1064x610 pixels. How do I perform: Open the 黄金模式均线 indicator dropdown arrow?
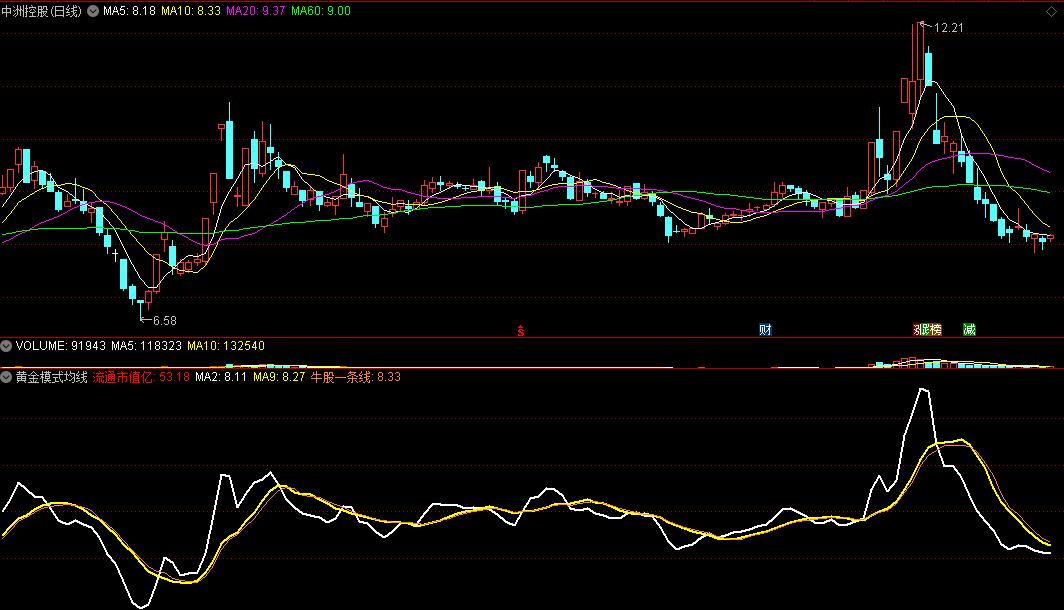(x=7, y=378)
